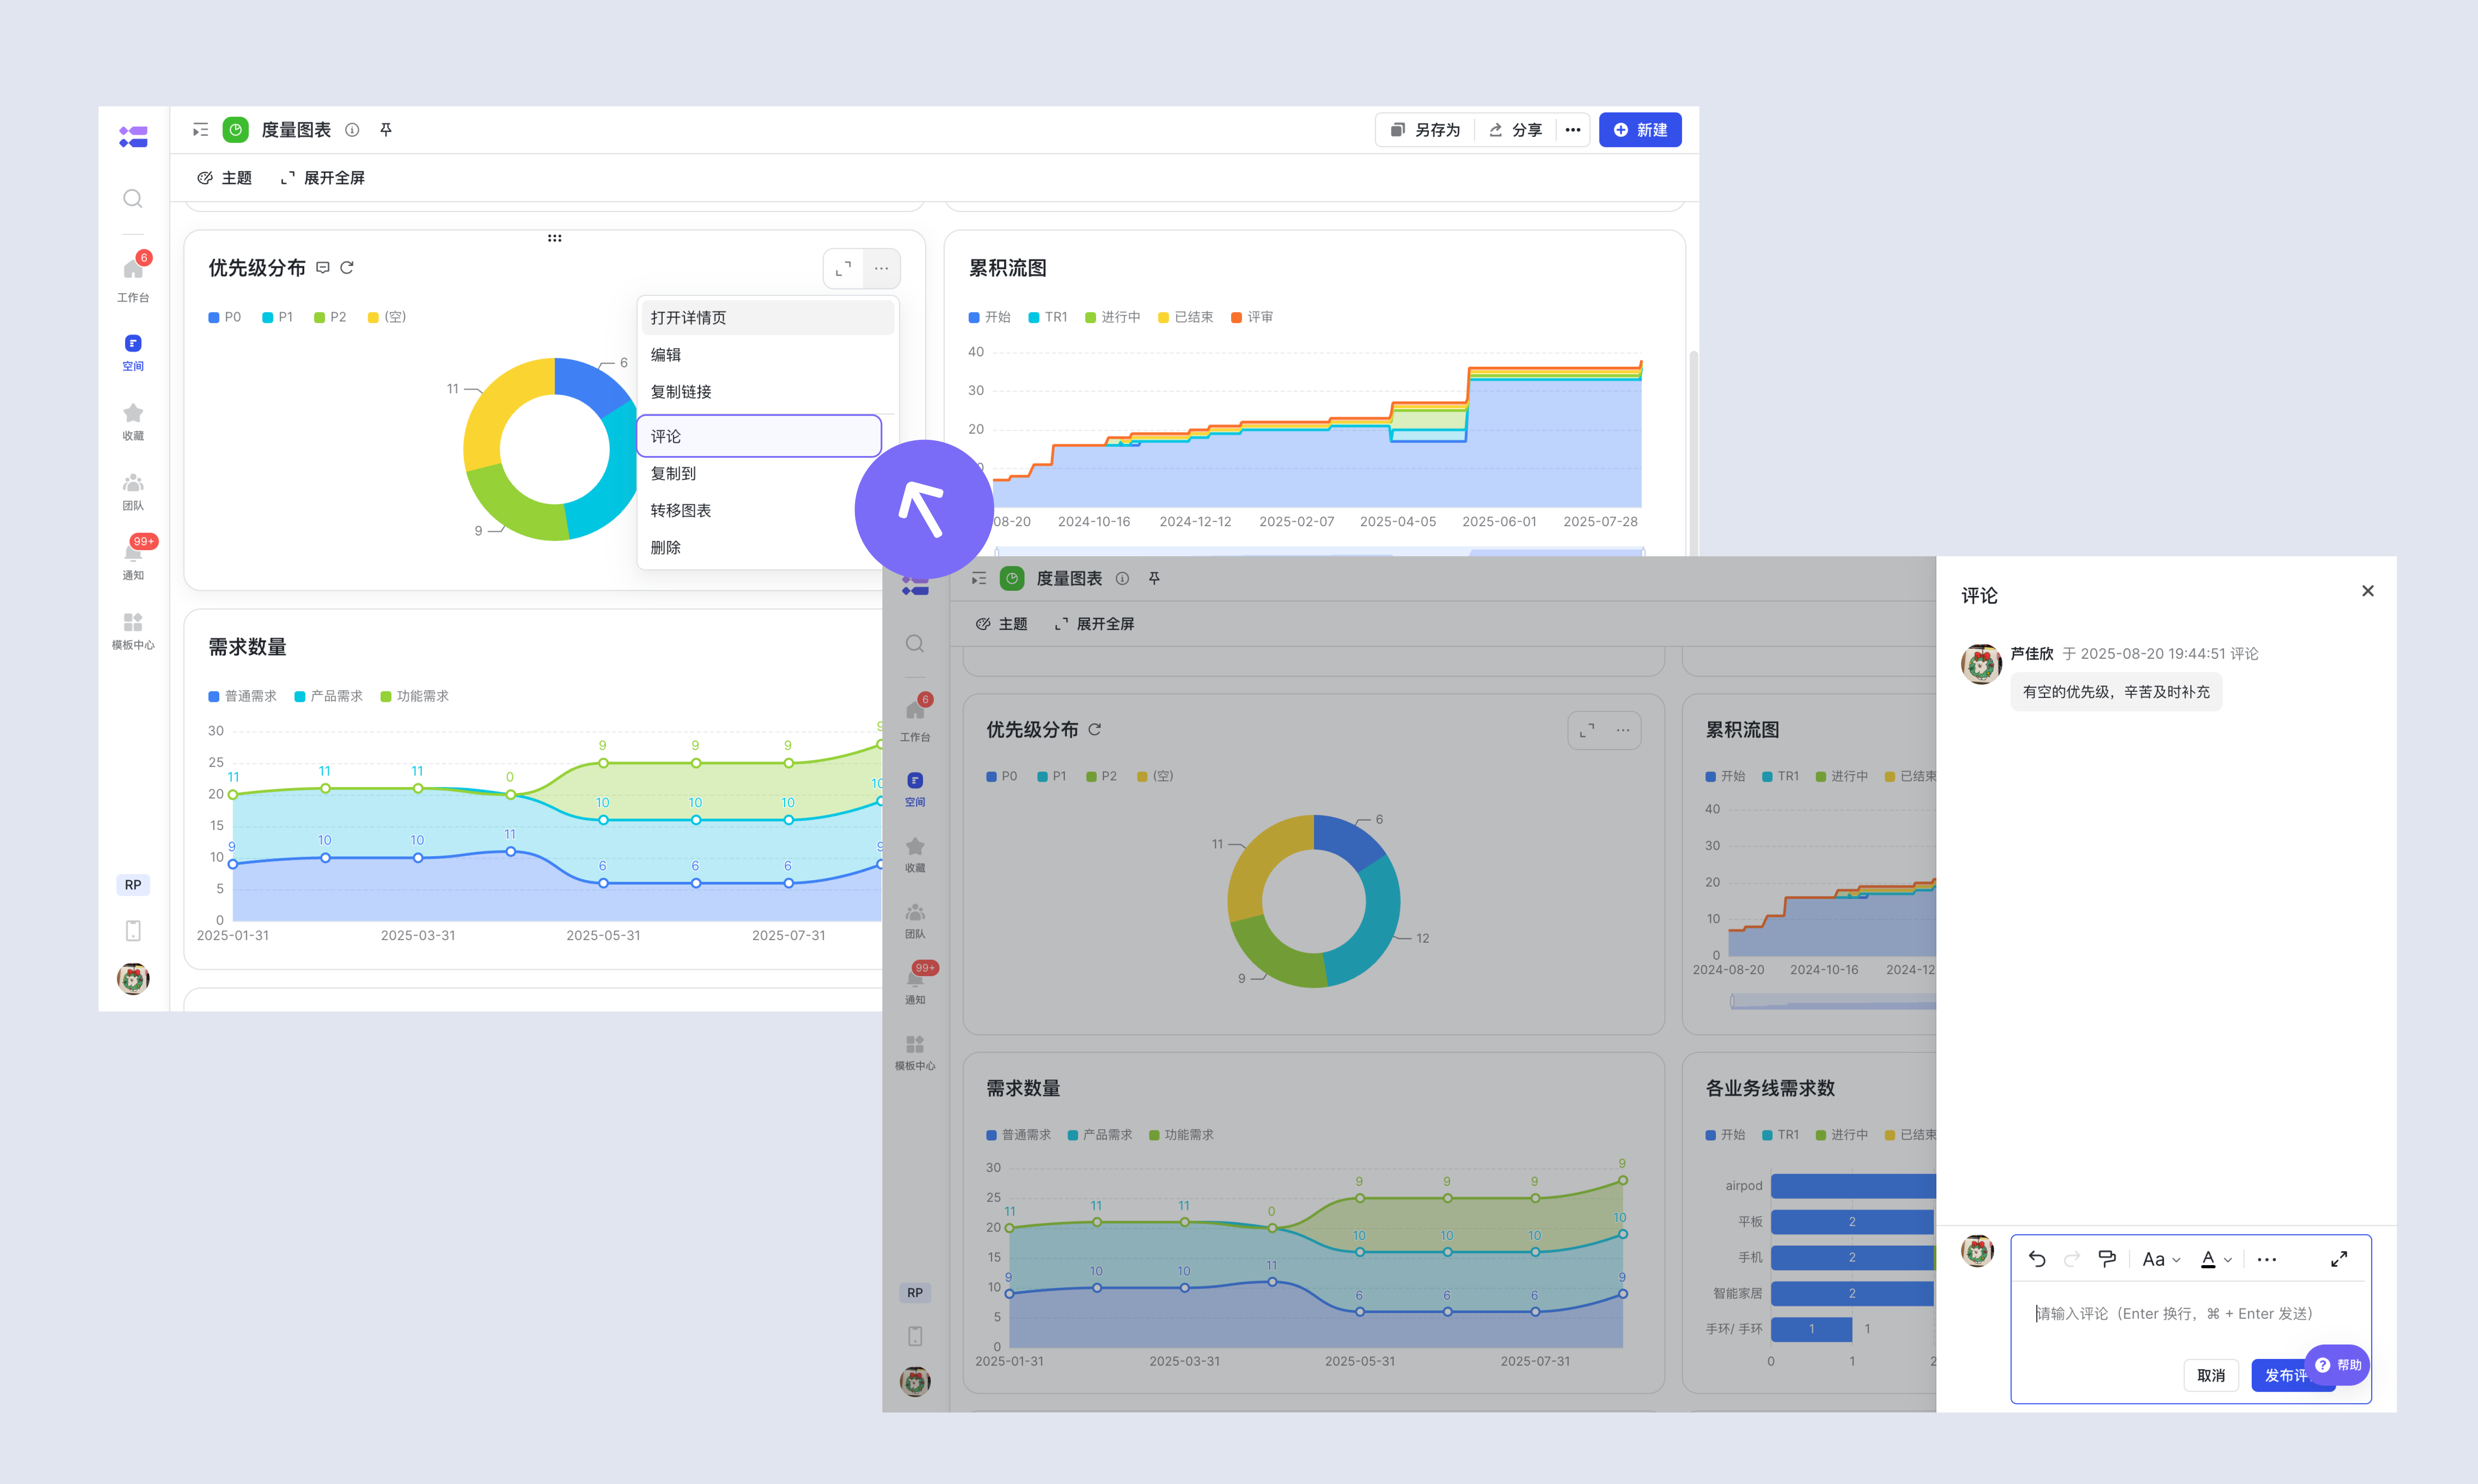The height and width of the screenshot is (1484, 2478).
Task: Undo in the comment editor toolbar
Action: [x=2037, y=1259]
